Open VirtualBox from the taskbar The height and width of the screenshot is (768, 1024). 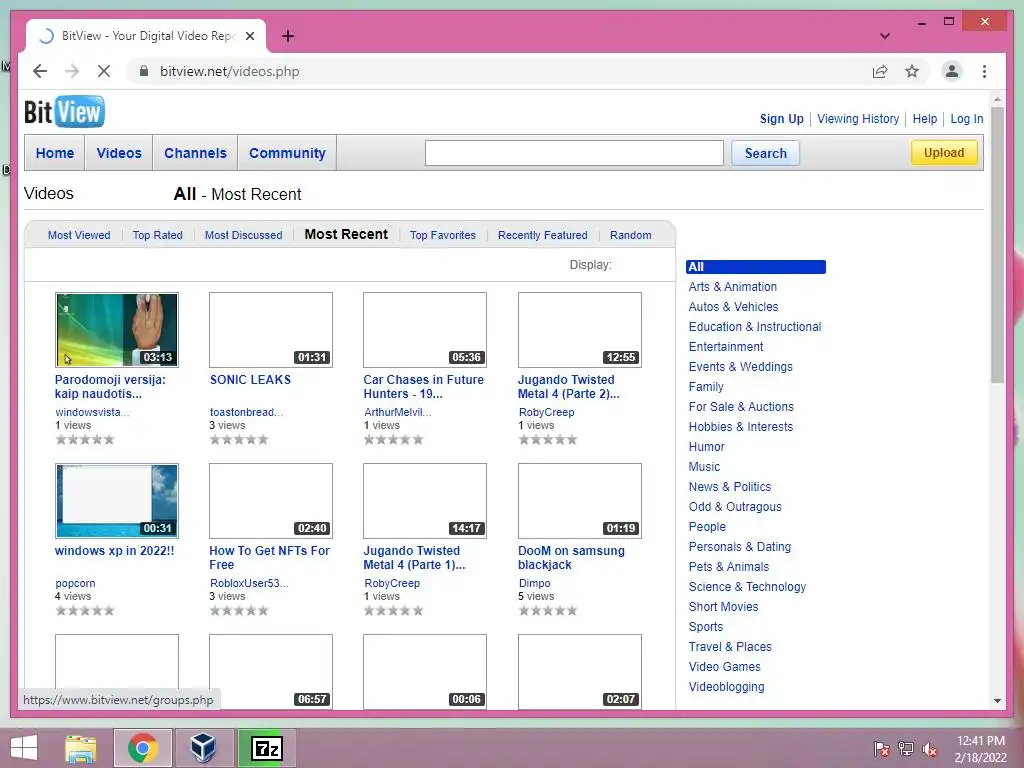(203, 748)
